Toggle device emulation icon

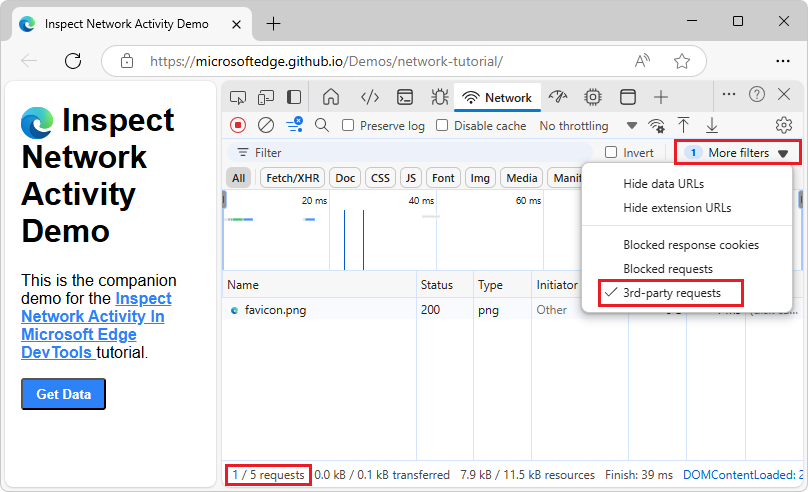tap(266, 97)
